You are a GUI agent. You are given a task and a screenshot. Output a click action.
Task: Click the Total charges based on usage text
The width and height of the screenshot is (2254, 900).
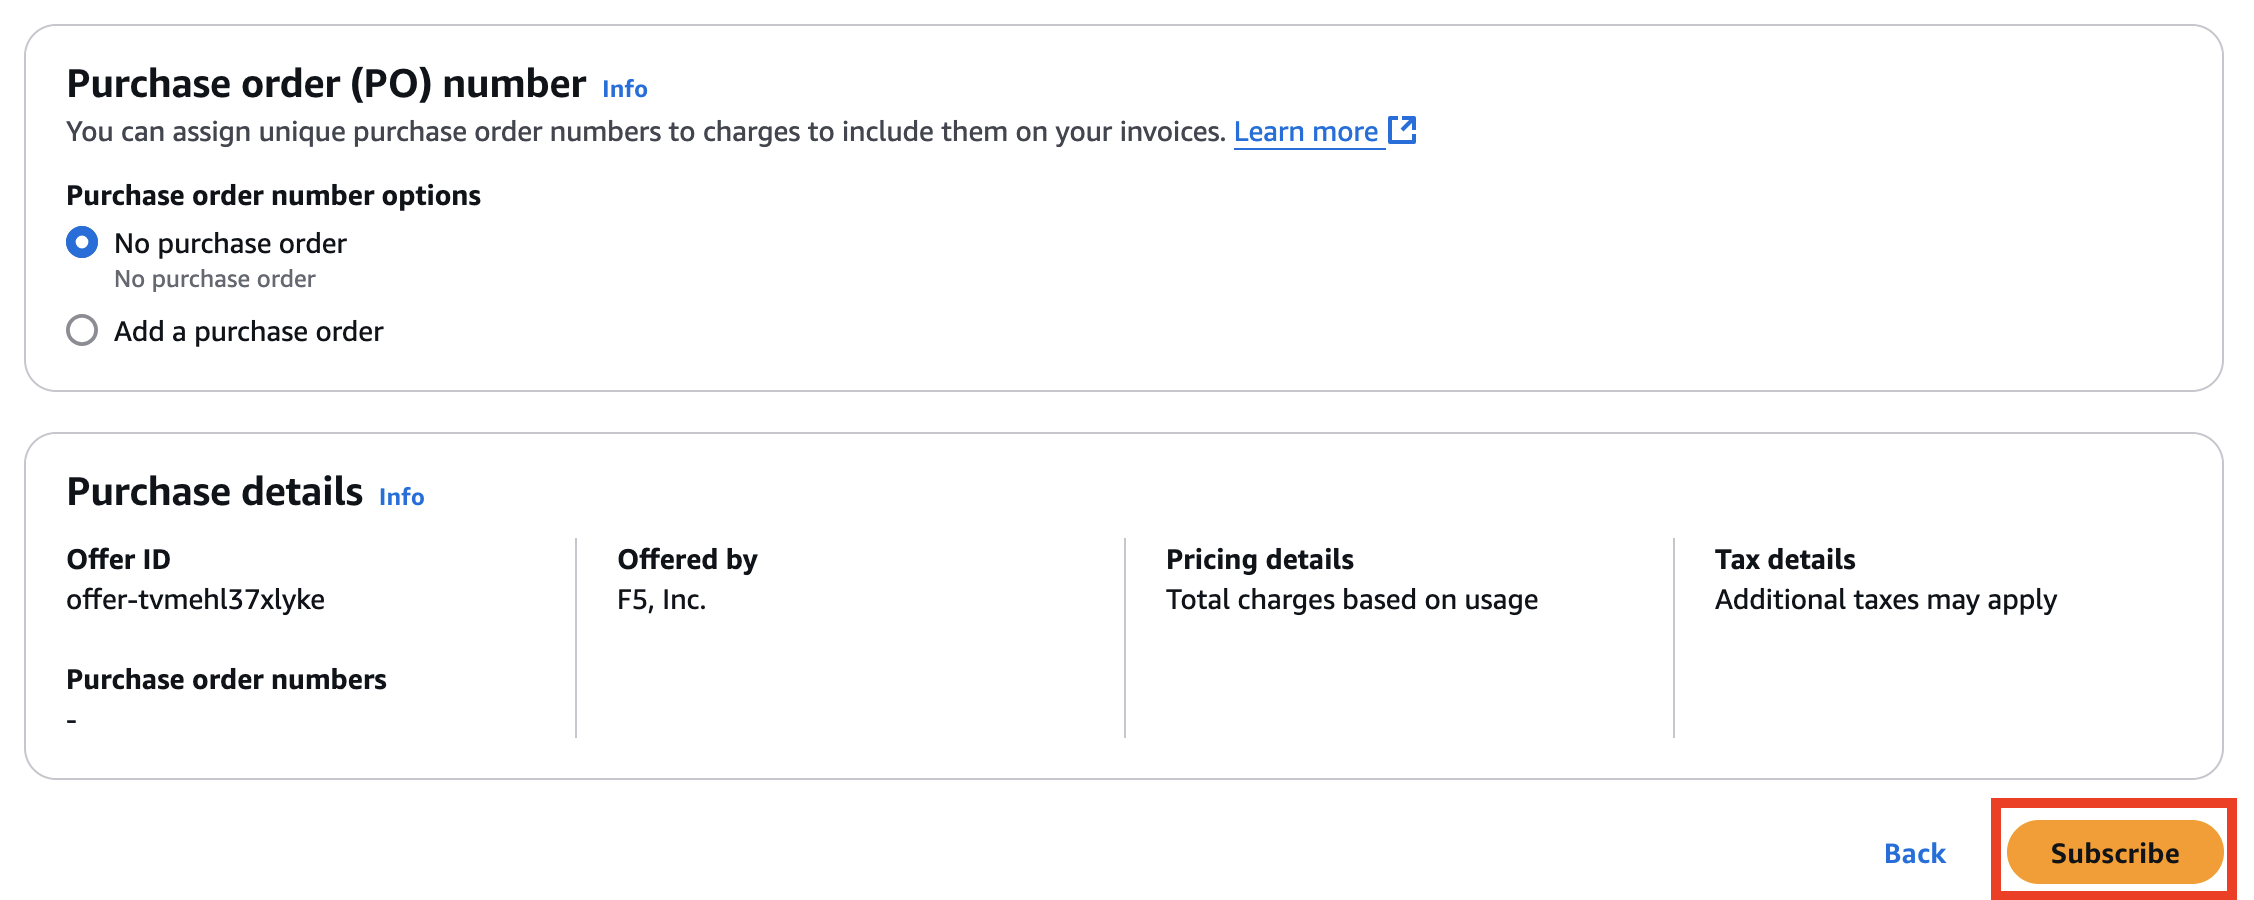(x=1351, y=600)
